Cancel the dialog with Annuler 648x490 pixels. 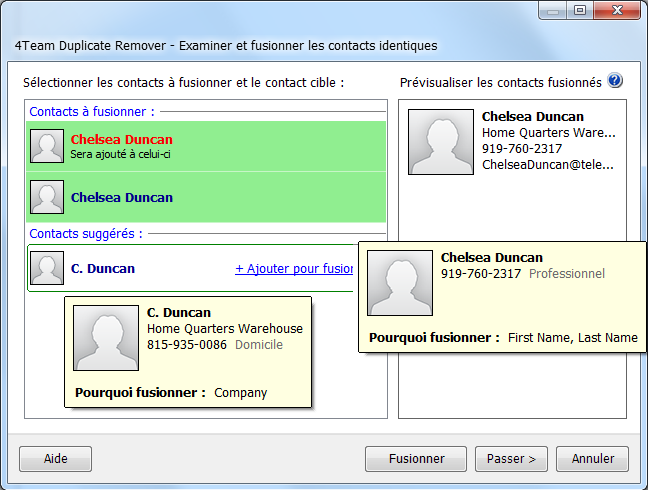[x=593, y=459]
